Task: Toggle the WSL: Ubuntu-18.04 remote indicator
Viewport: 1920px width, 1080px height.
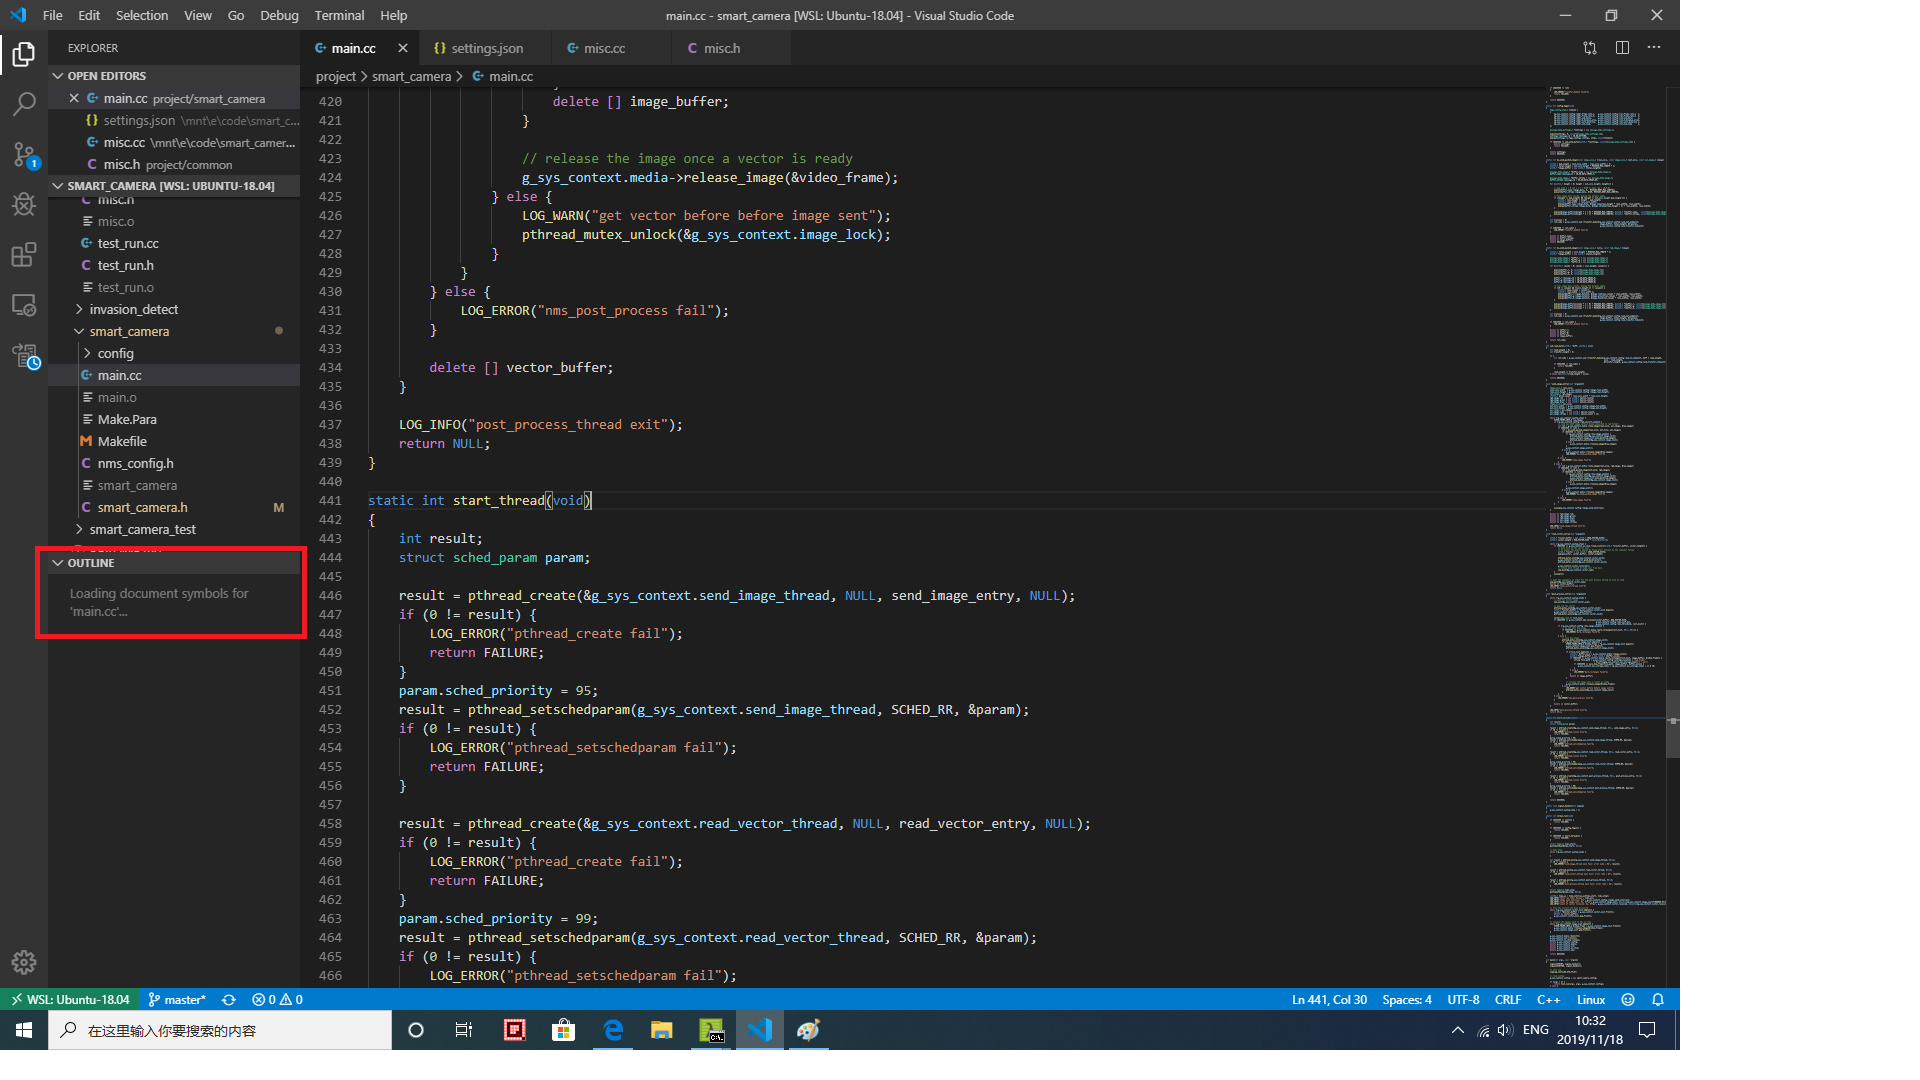Action: 70,999
